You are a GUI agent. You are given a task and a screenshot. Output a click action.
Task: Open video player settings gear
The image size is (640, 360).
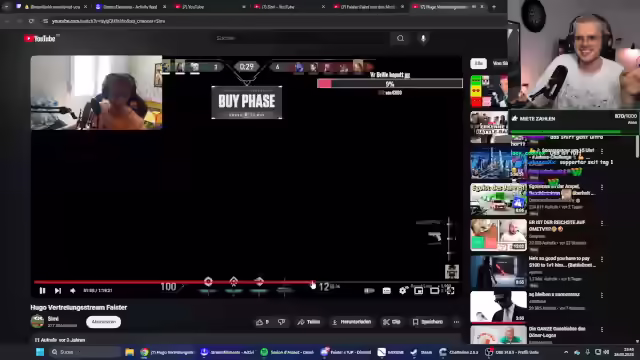click(x=403, y=291)
